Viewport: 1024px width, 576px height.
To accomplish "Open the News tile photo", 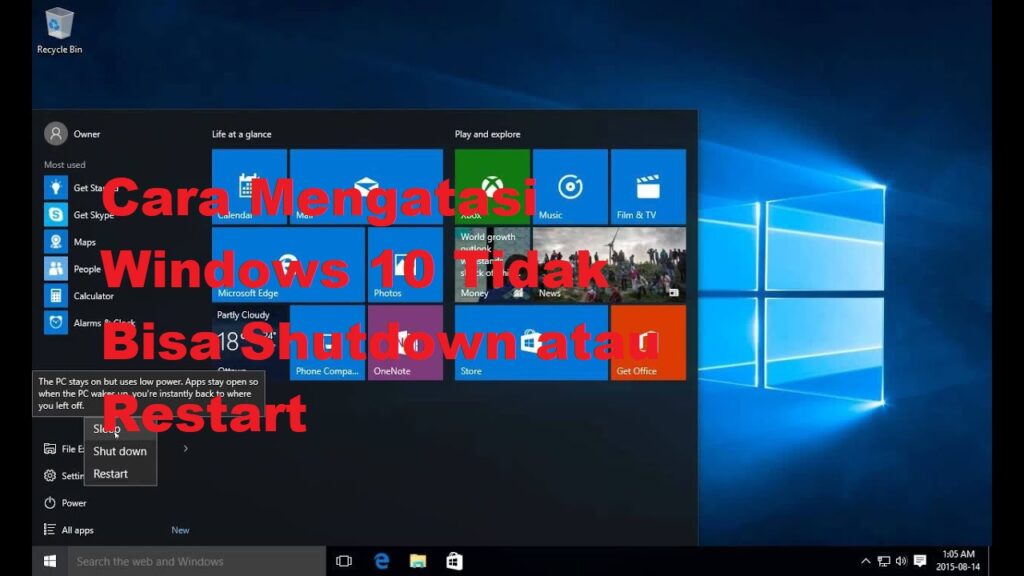I will pyautogui.click(x=609, y=264).
